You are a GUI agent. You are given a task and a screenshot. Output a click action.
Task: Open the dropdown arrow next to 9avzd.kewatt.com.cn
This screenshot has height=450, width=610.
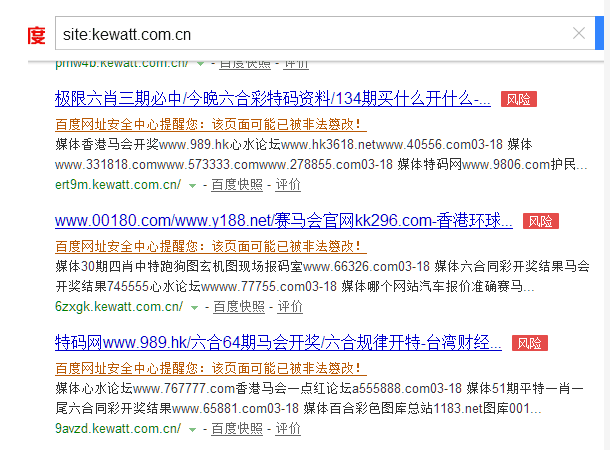point(192,429)
